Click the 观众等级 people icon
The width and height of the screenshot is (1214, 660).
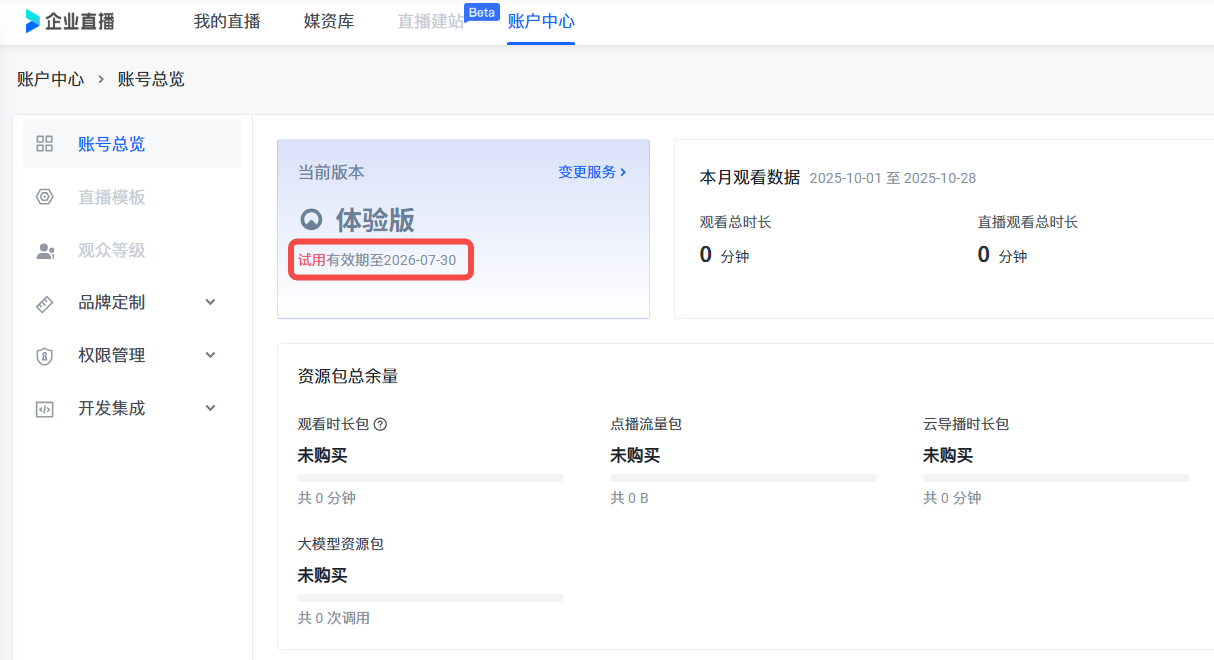44,250
